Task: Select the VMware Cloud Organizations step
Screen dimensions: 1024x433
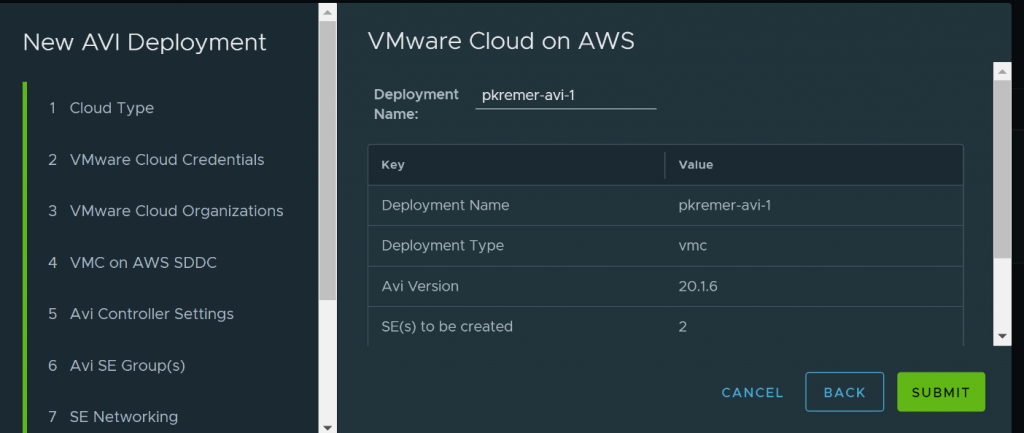Action: tap(176, 211)
